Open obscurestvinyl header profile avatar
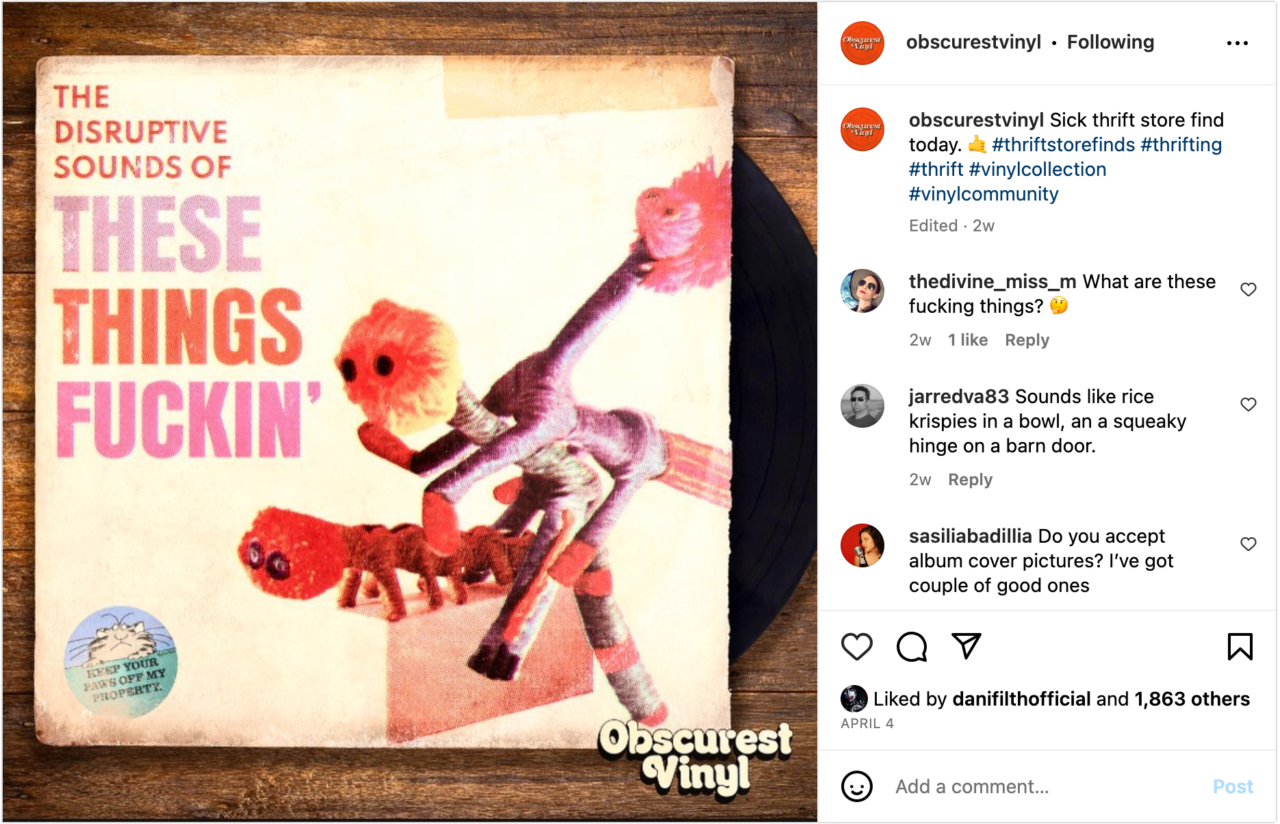 (x=862, y=43)
